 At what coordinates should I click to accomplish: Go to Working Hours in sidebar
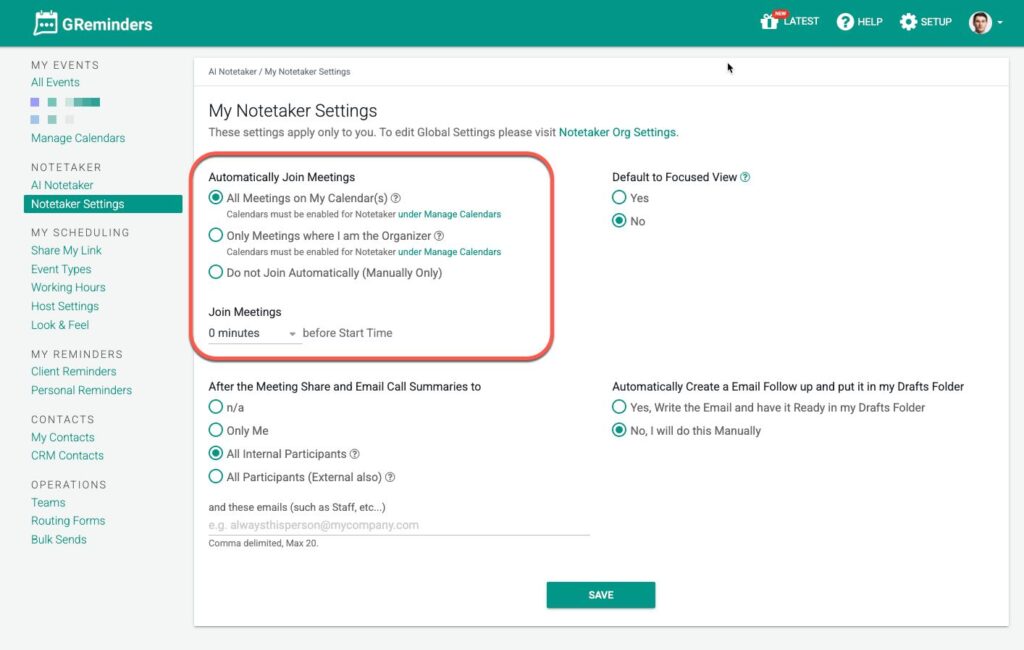68,287
